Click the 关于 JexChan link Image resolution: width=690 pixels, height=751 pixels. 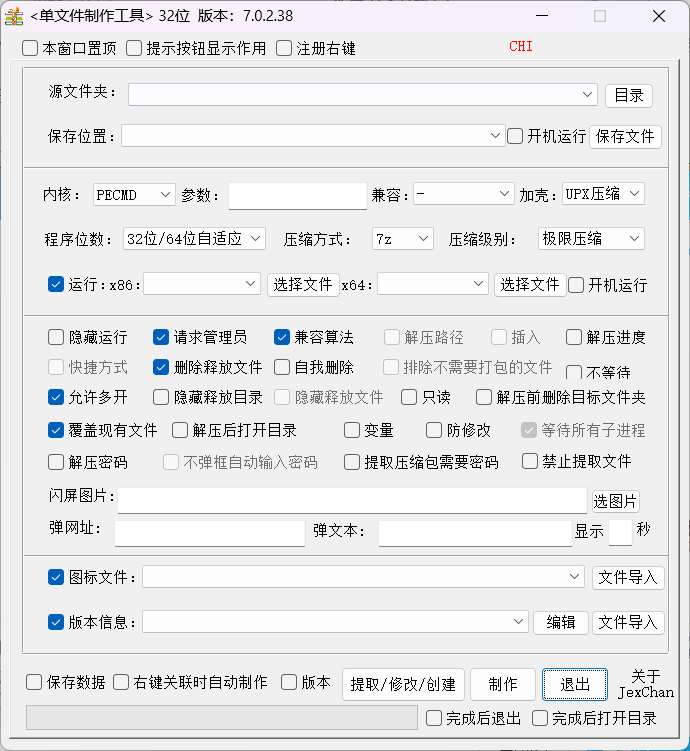[x=645, y=684]
